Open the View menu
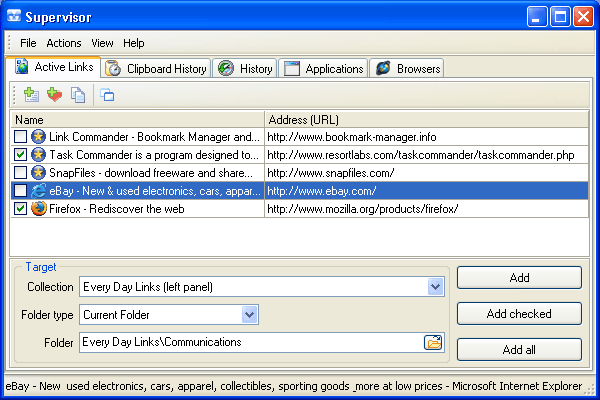 (x=102, y=43)
